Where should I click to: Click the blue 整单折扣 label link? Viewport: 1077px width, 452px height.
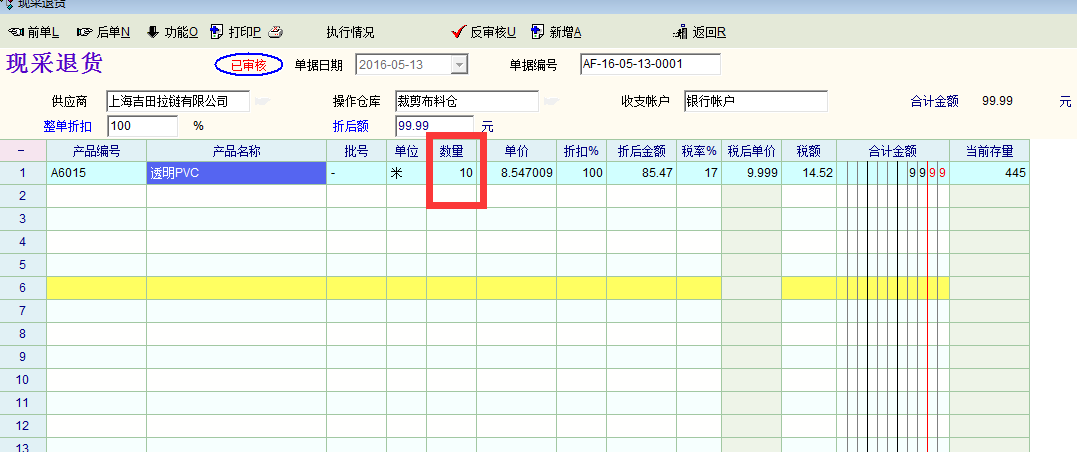(x=69, y=126)
